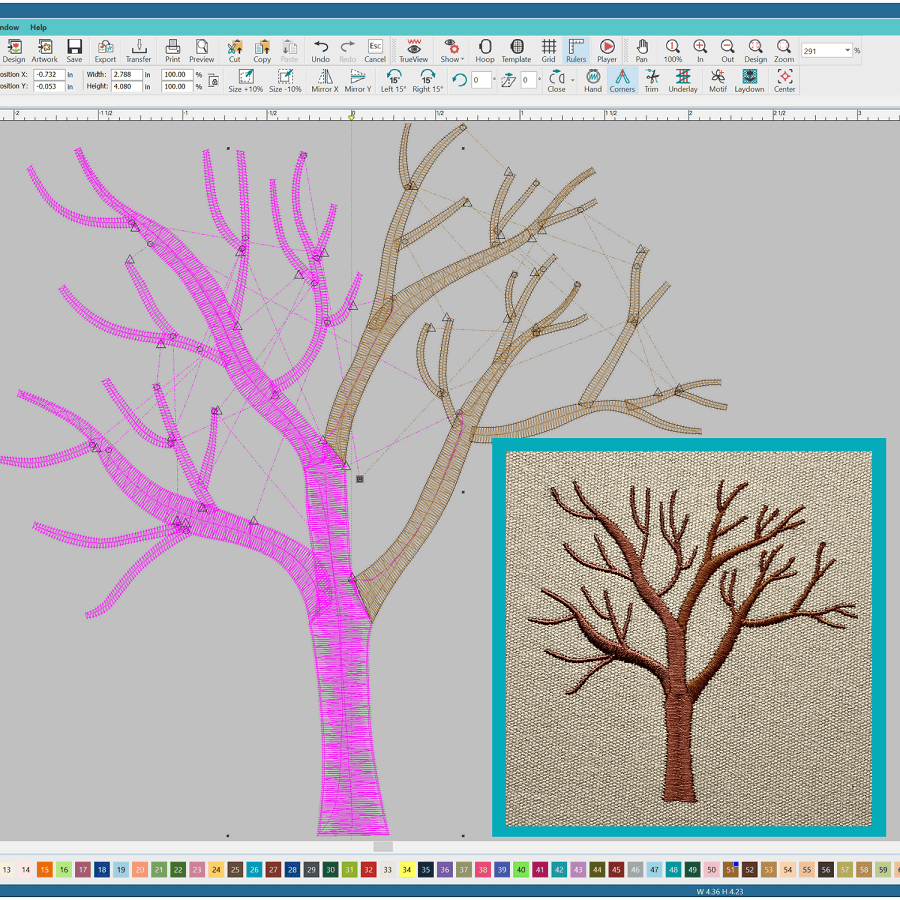Screen dimensions: 900x900
Task: Select the Hoop tool
Action: tap(485, 51)
